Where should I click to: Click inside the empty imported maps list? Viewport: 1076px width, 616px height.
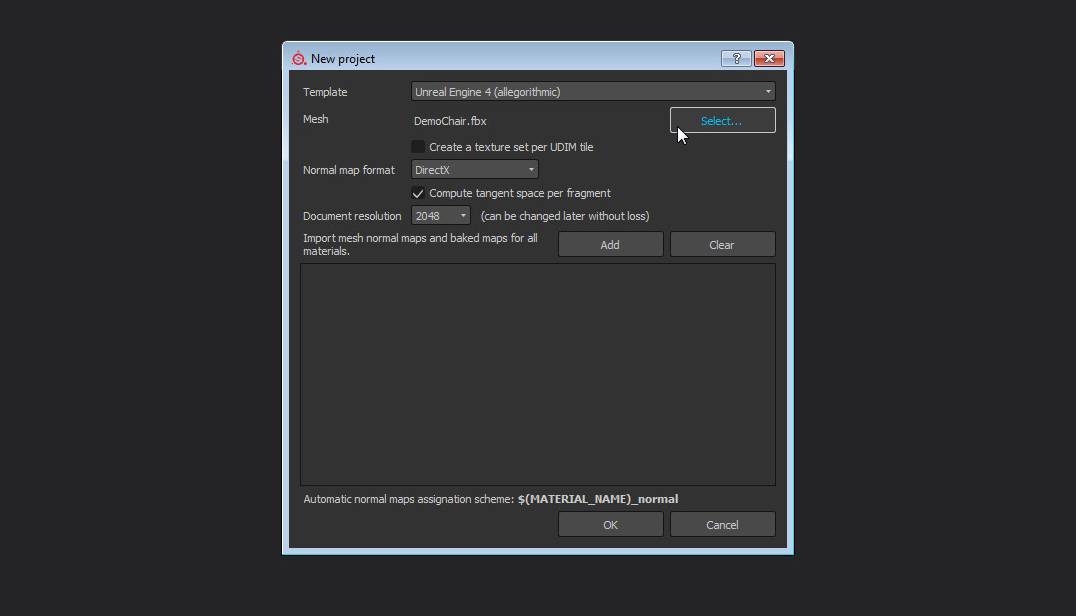[x=537, y=374]
